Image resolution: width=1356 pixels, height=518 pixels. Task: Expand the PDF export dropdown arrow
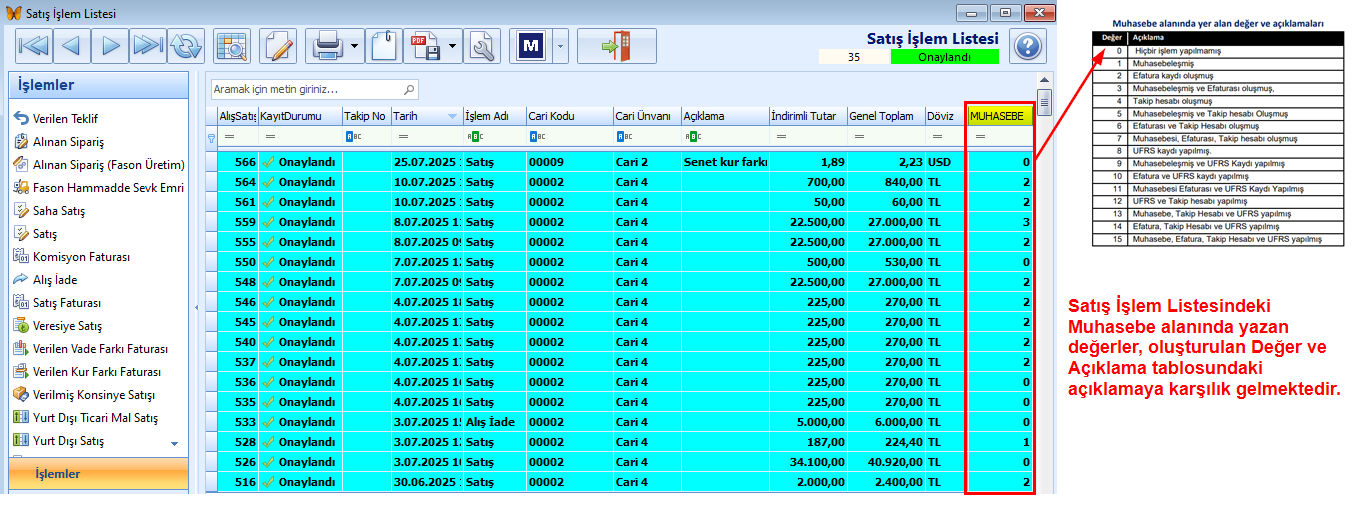pyautogui.click(x=452, y=47)
